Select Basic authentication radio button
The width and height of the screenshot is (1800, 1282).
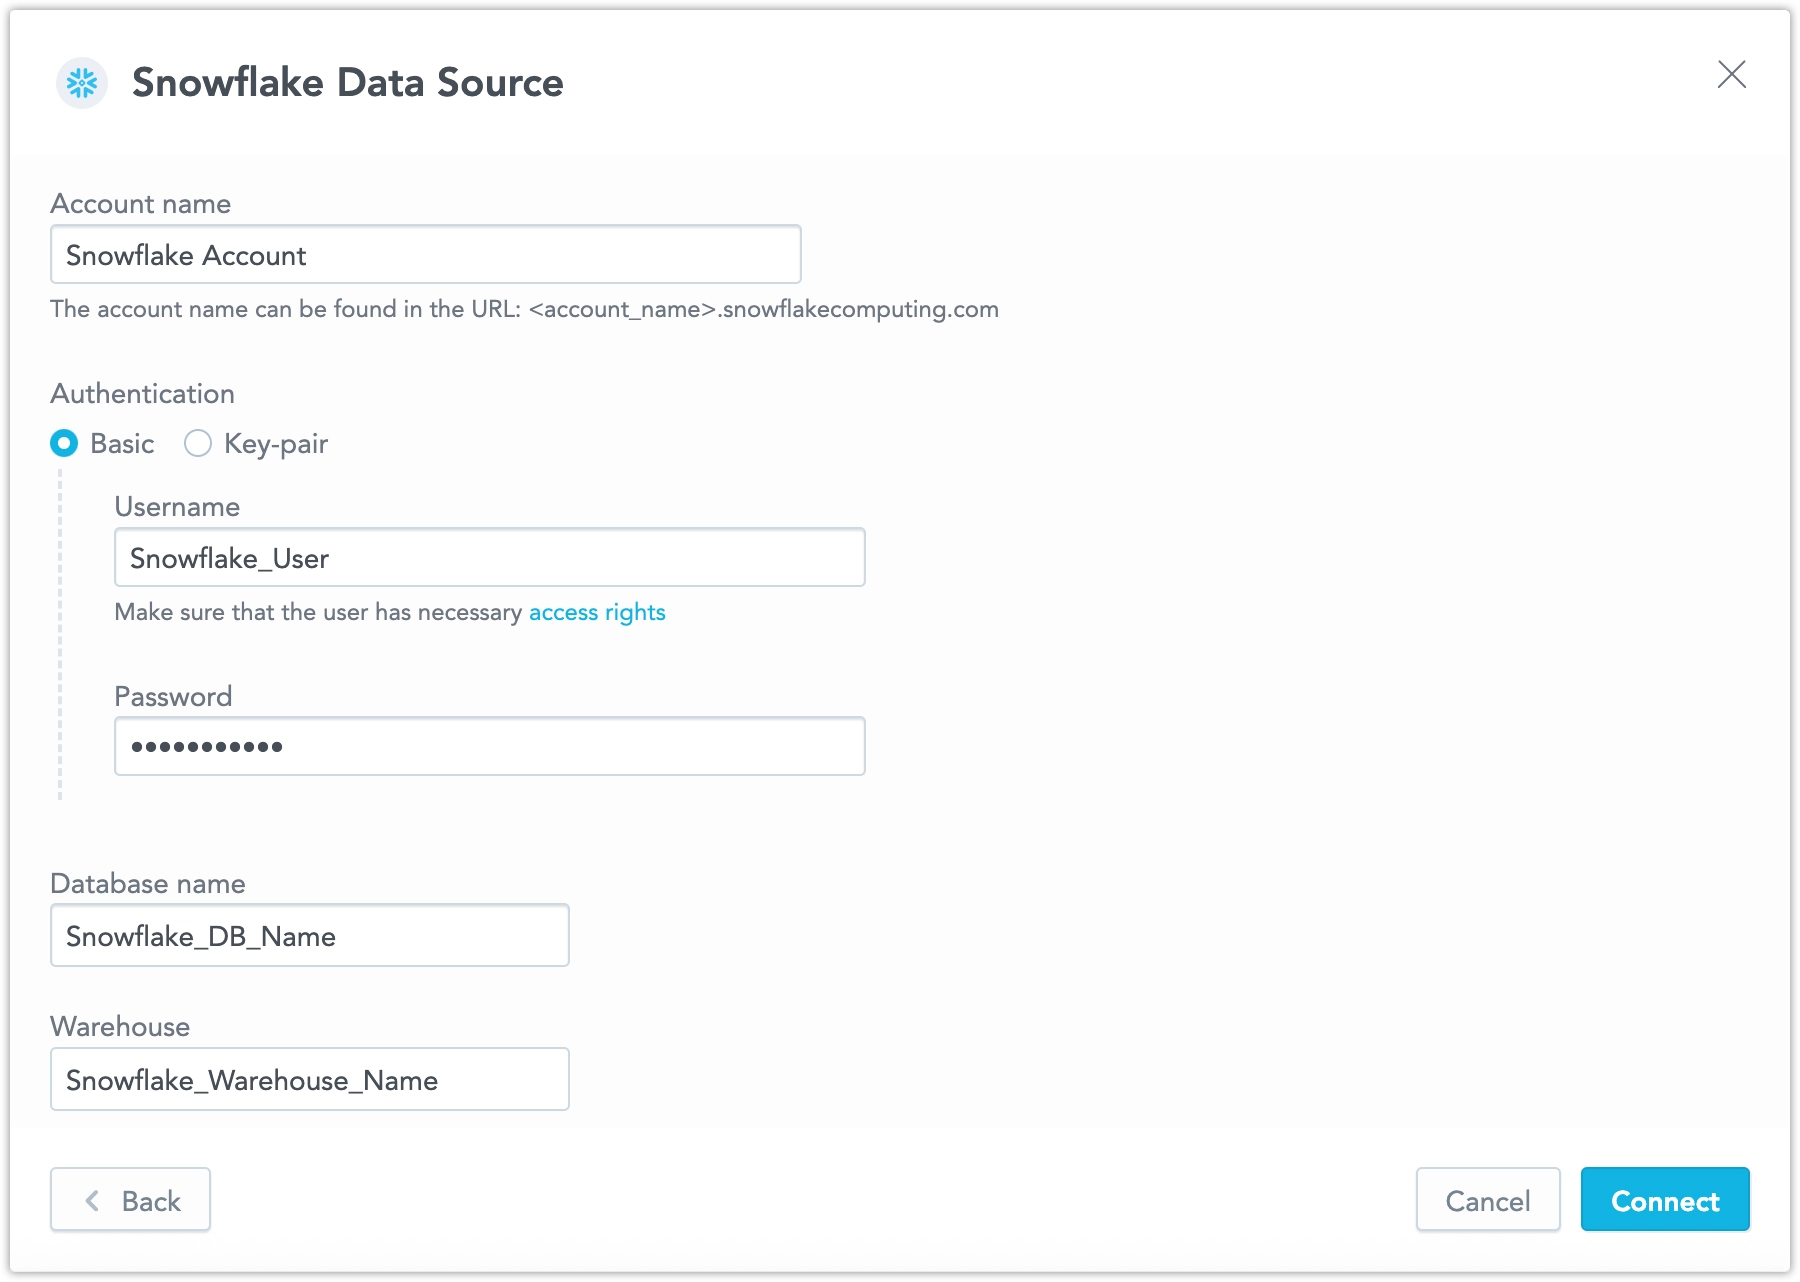pyautogui.click(x=64, y=443)
